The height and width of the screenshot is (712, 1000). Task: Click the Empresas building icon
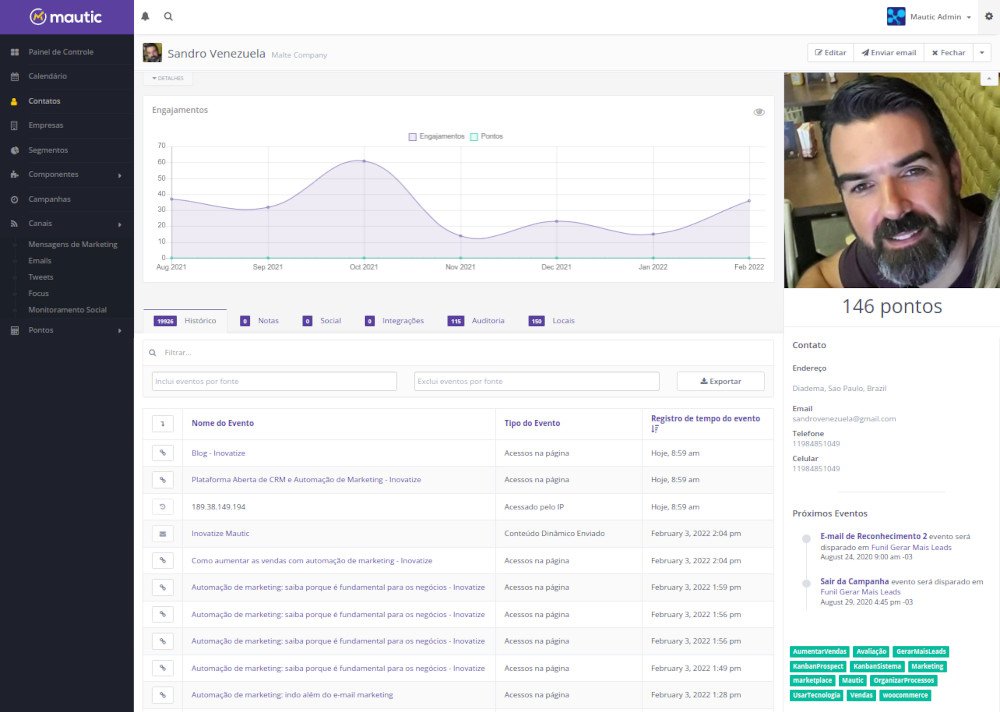coord(15,125)
